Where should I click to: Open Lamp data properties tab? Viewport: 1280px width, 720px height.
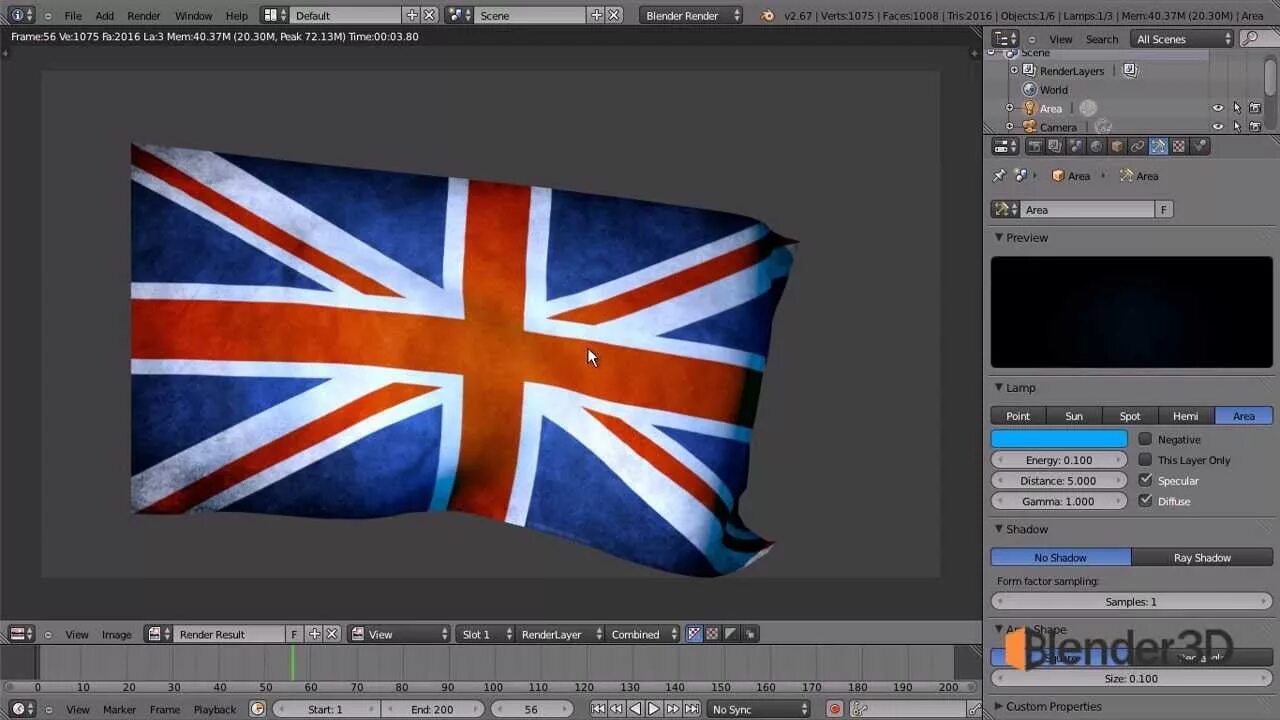pyautogui.click(x=1158, y=146)
